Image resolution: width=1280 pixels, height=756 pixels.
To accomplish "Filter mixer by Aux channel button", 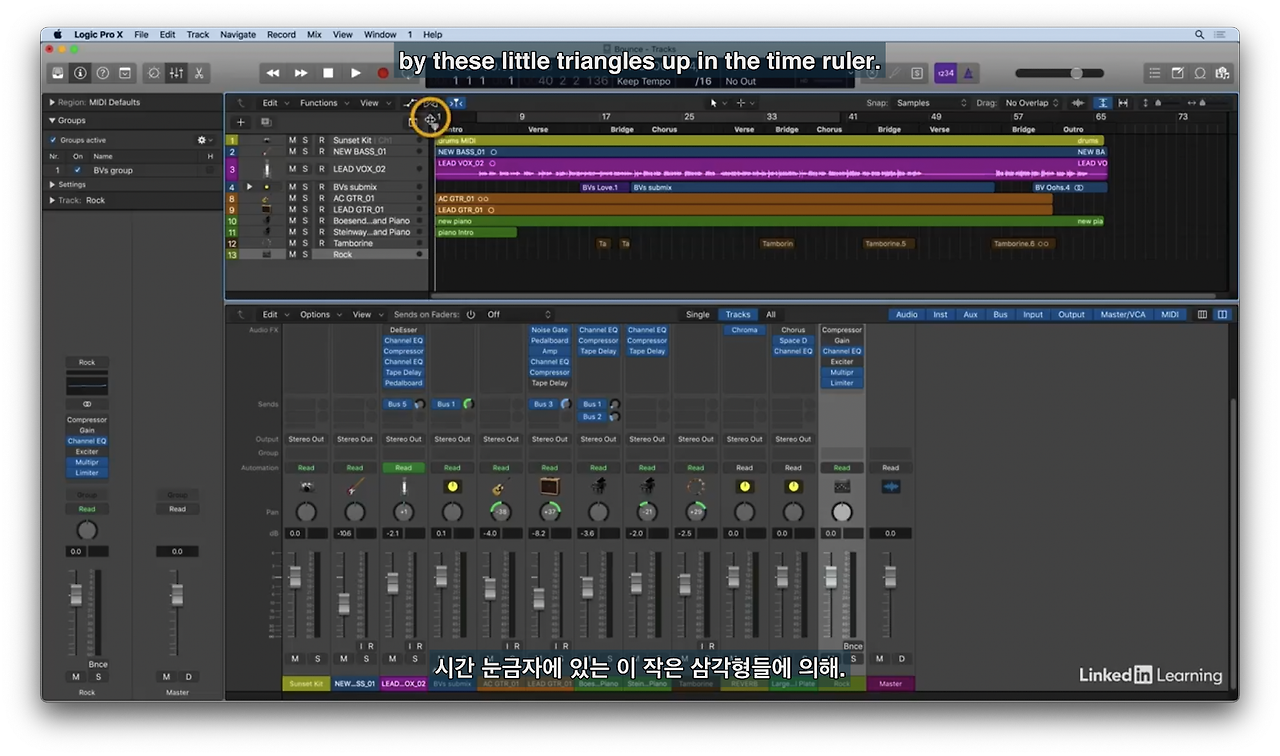I will pos(970,314).
